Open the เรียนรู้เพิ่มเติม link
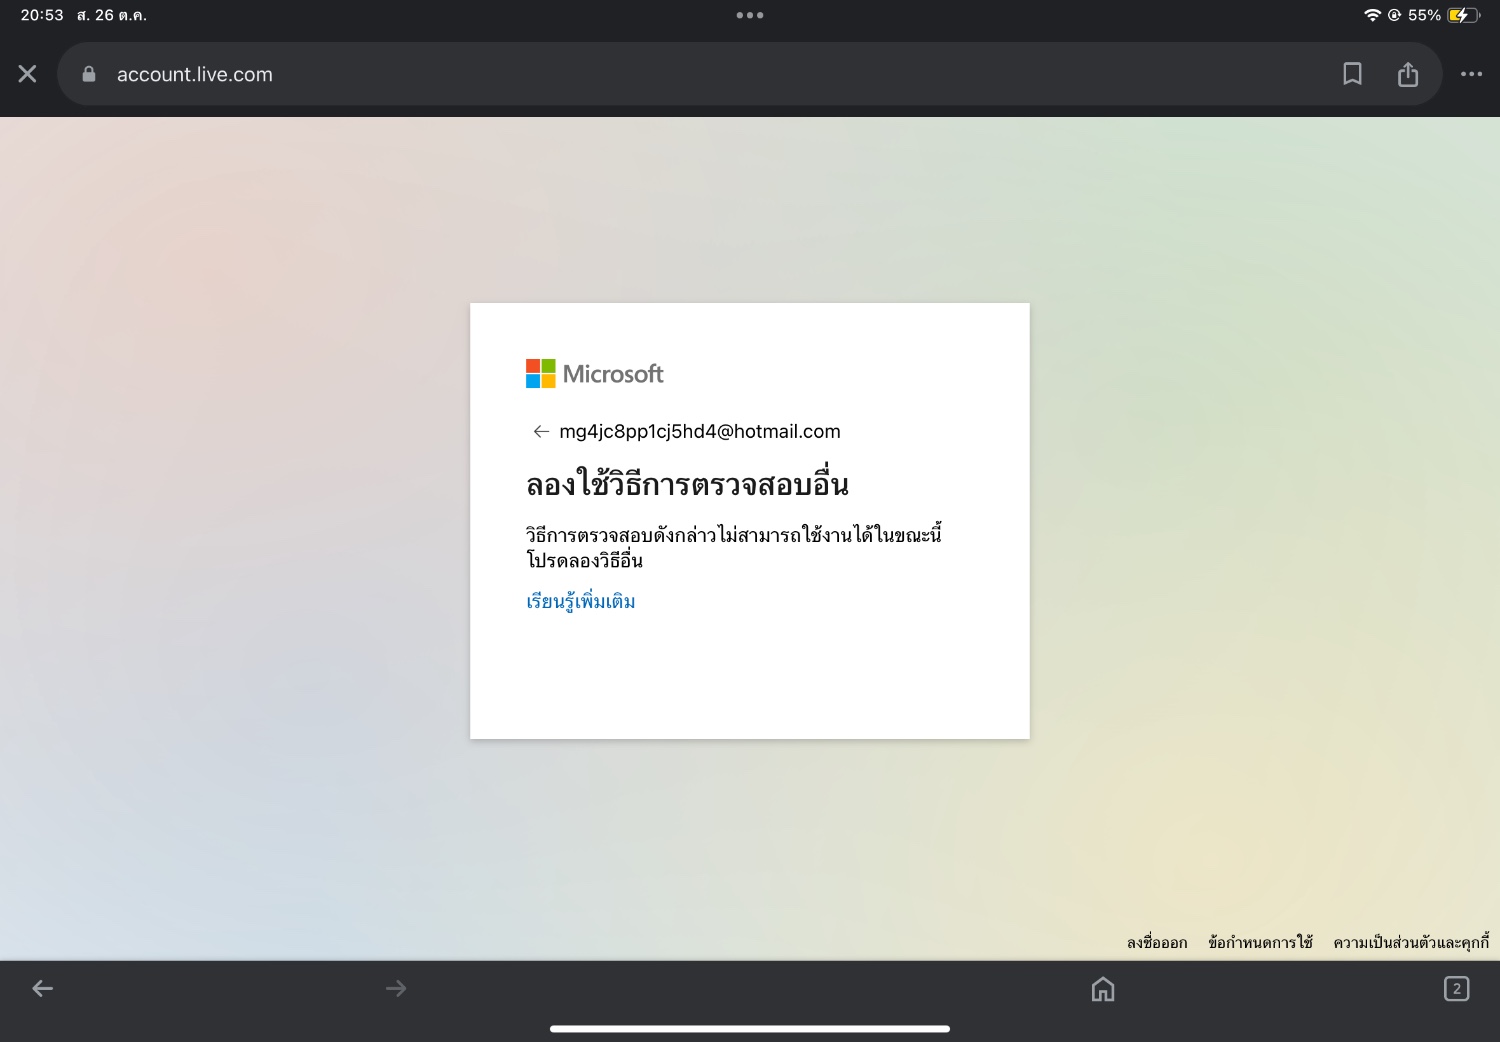Viewport: 1500px width, 1042px height. coord(581,601)
